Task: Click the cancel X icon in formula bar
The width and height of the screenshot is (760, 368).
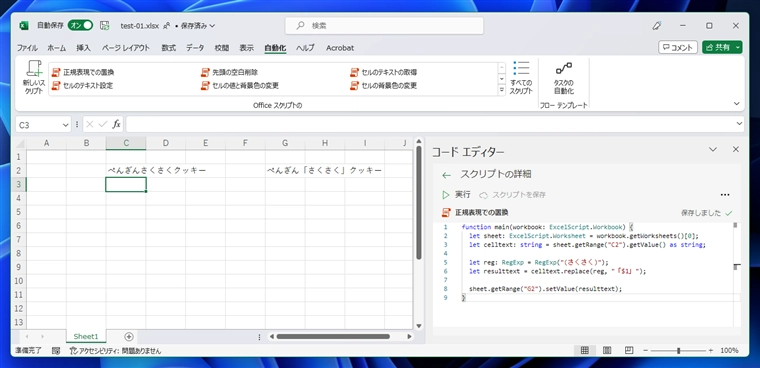Action: pyautogui.click(x=90, y=125)
